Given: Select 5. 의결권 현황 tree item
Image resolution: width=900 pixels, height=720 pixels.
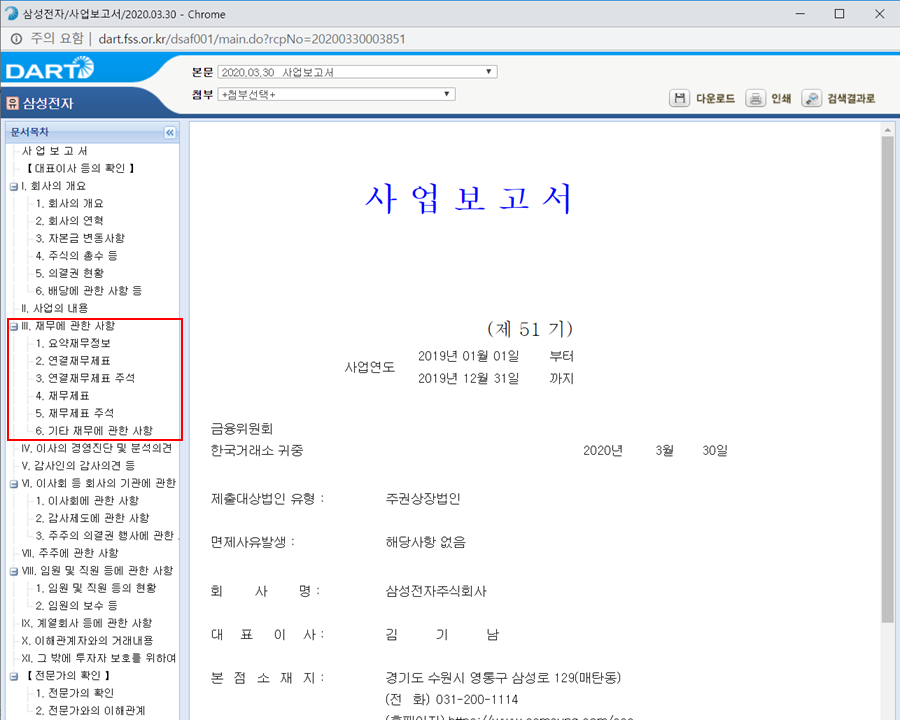Looking at the screenshot, I should click(x=69, y=273).
